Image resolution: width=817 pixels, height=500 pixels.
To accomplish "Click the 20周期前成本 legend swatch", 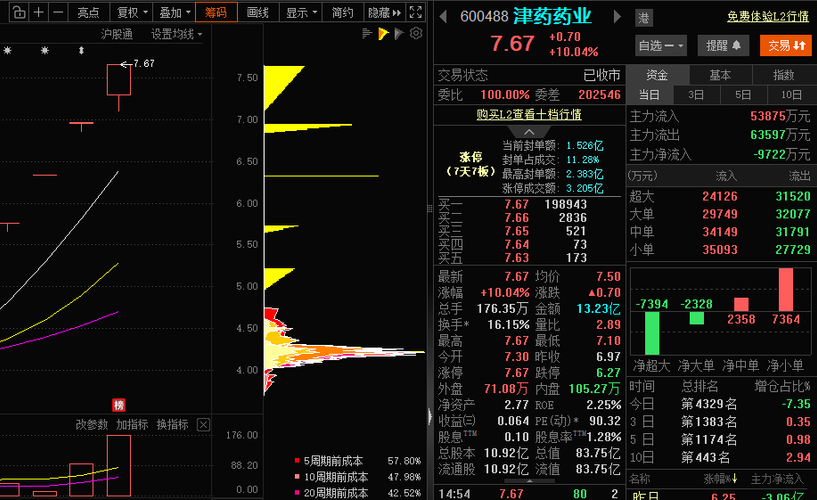I will click(297, 492).
